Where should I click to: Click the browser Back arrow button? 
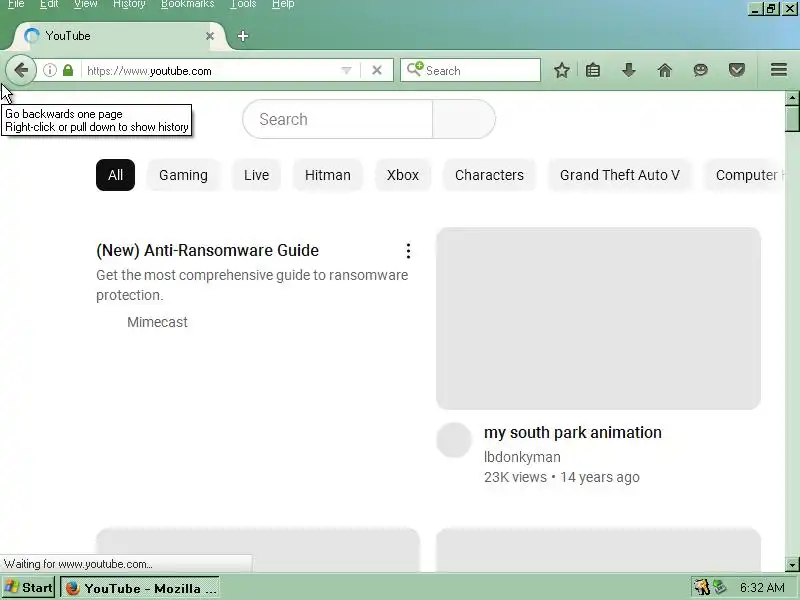[x=21, y=70]
